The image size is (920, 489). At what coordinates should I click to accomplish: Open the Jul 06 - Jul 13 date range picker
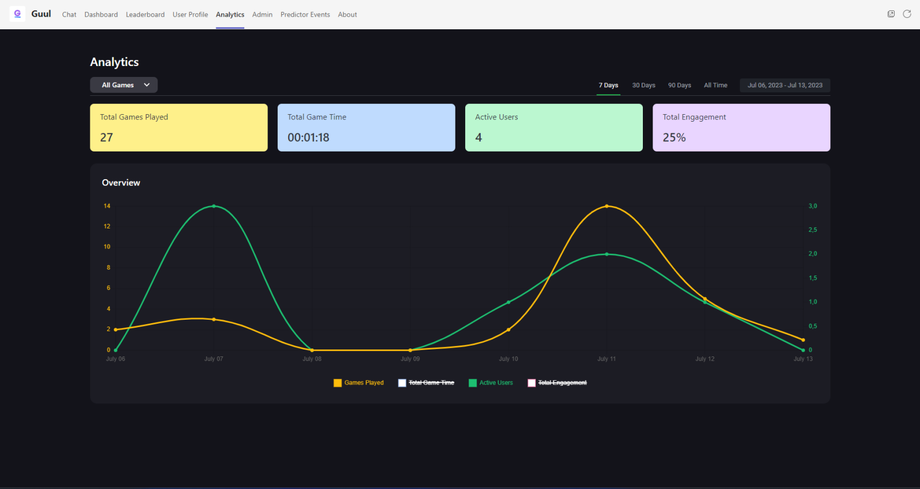click(784, 85)
